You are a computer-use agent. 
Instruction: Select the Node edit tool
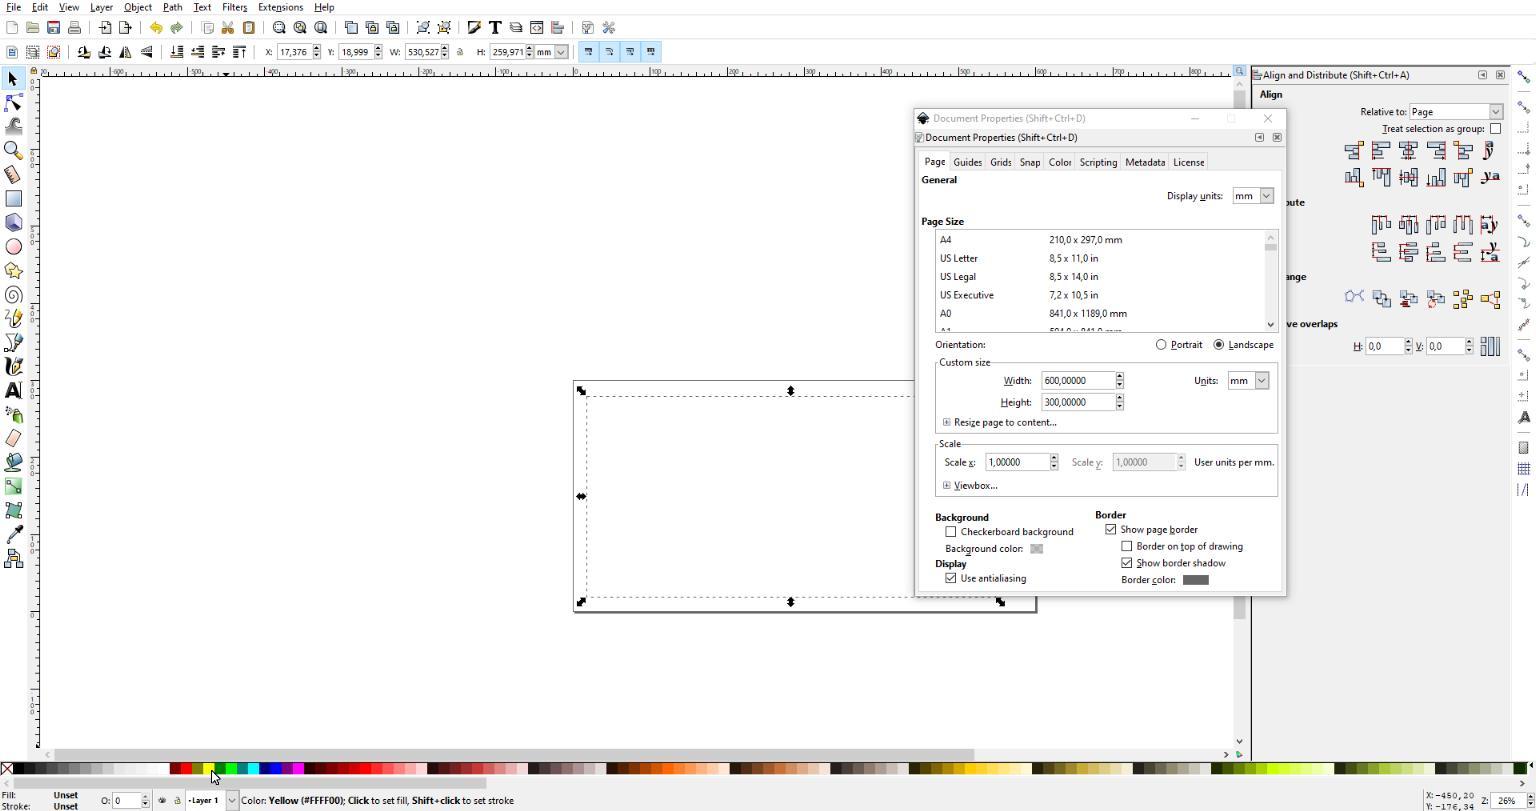[x=13, y=103]
